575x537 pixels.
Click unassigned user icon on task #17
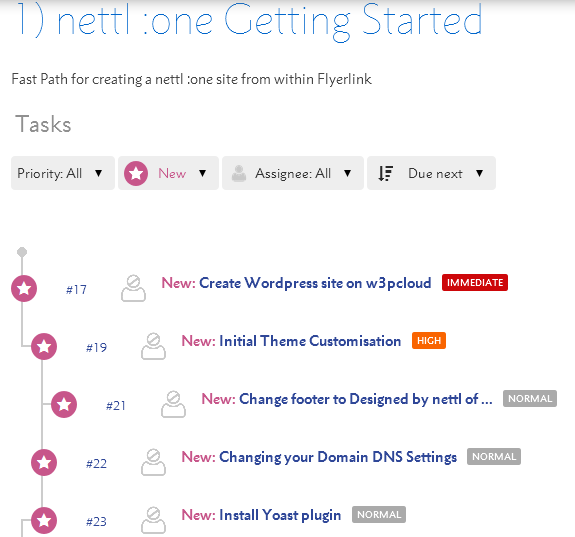click(x=133, y=288)
